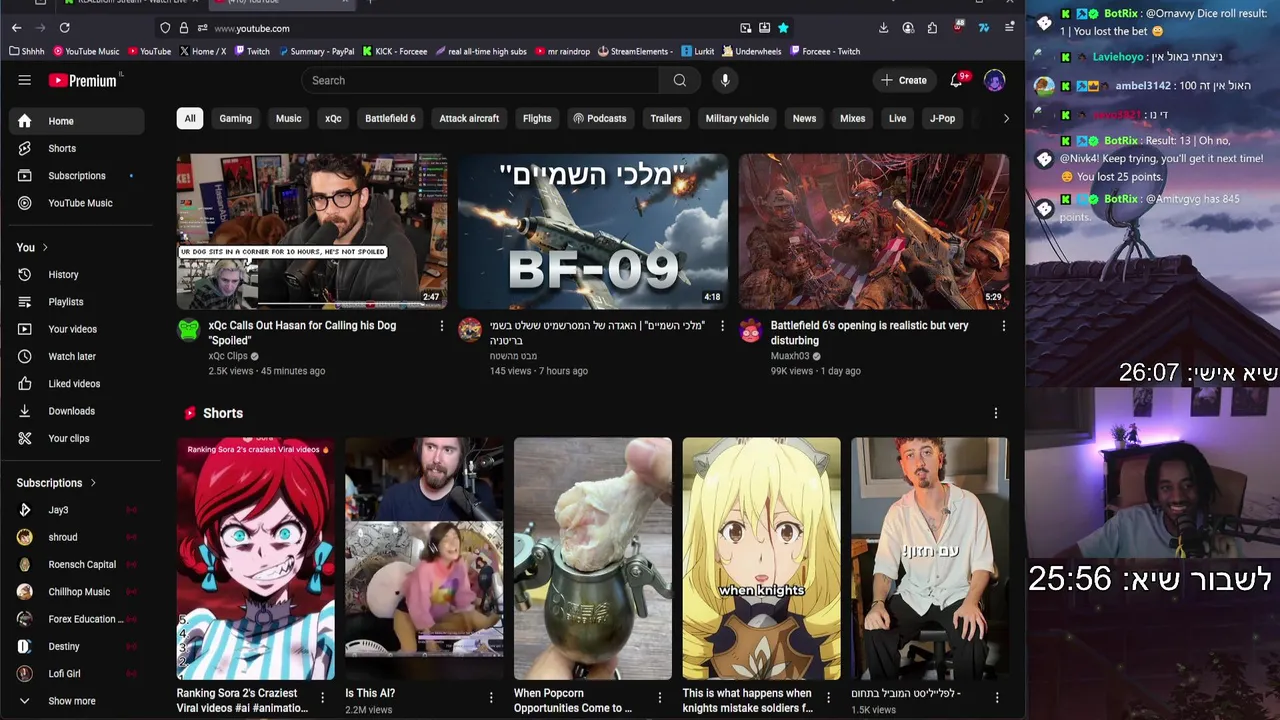Select the Live filter chip
Screen dimensions: 1280x720
[898, 118]
